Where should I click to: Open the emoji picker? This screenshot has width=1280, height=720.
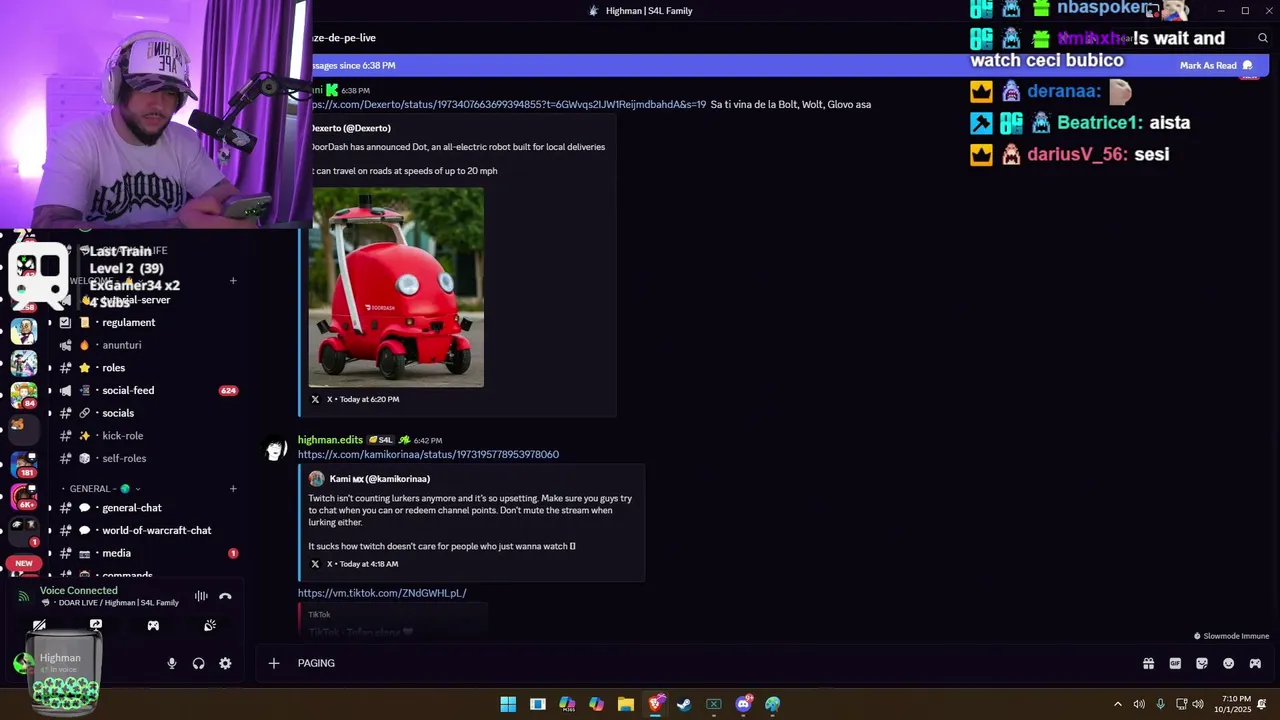coord(1229,663)
